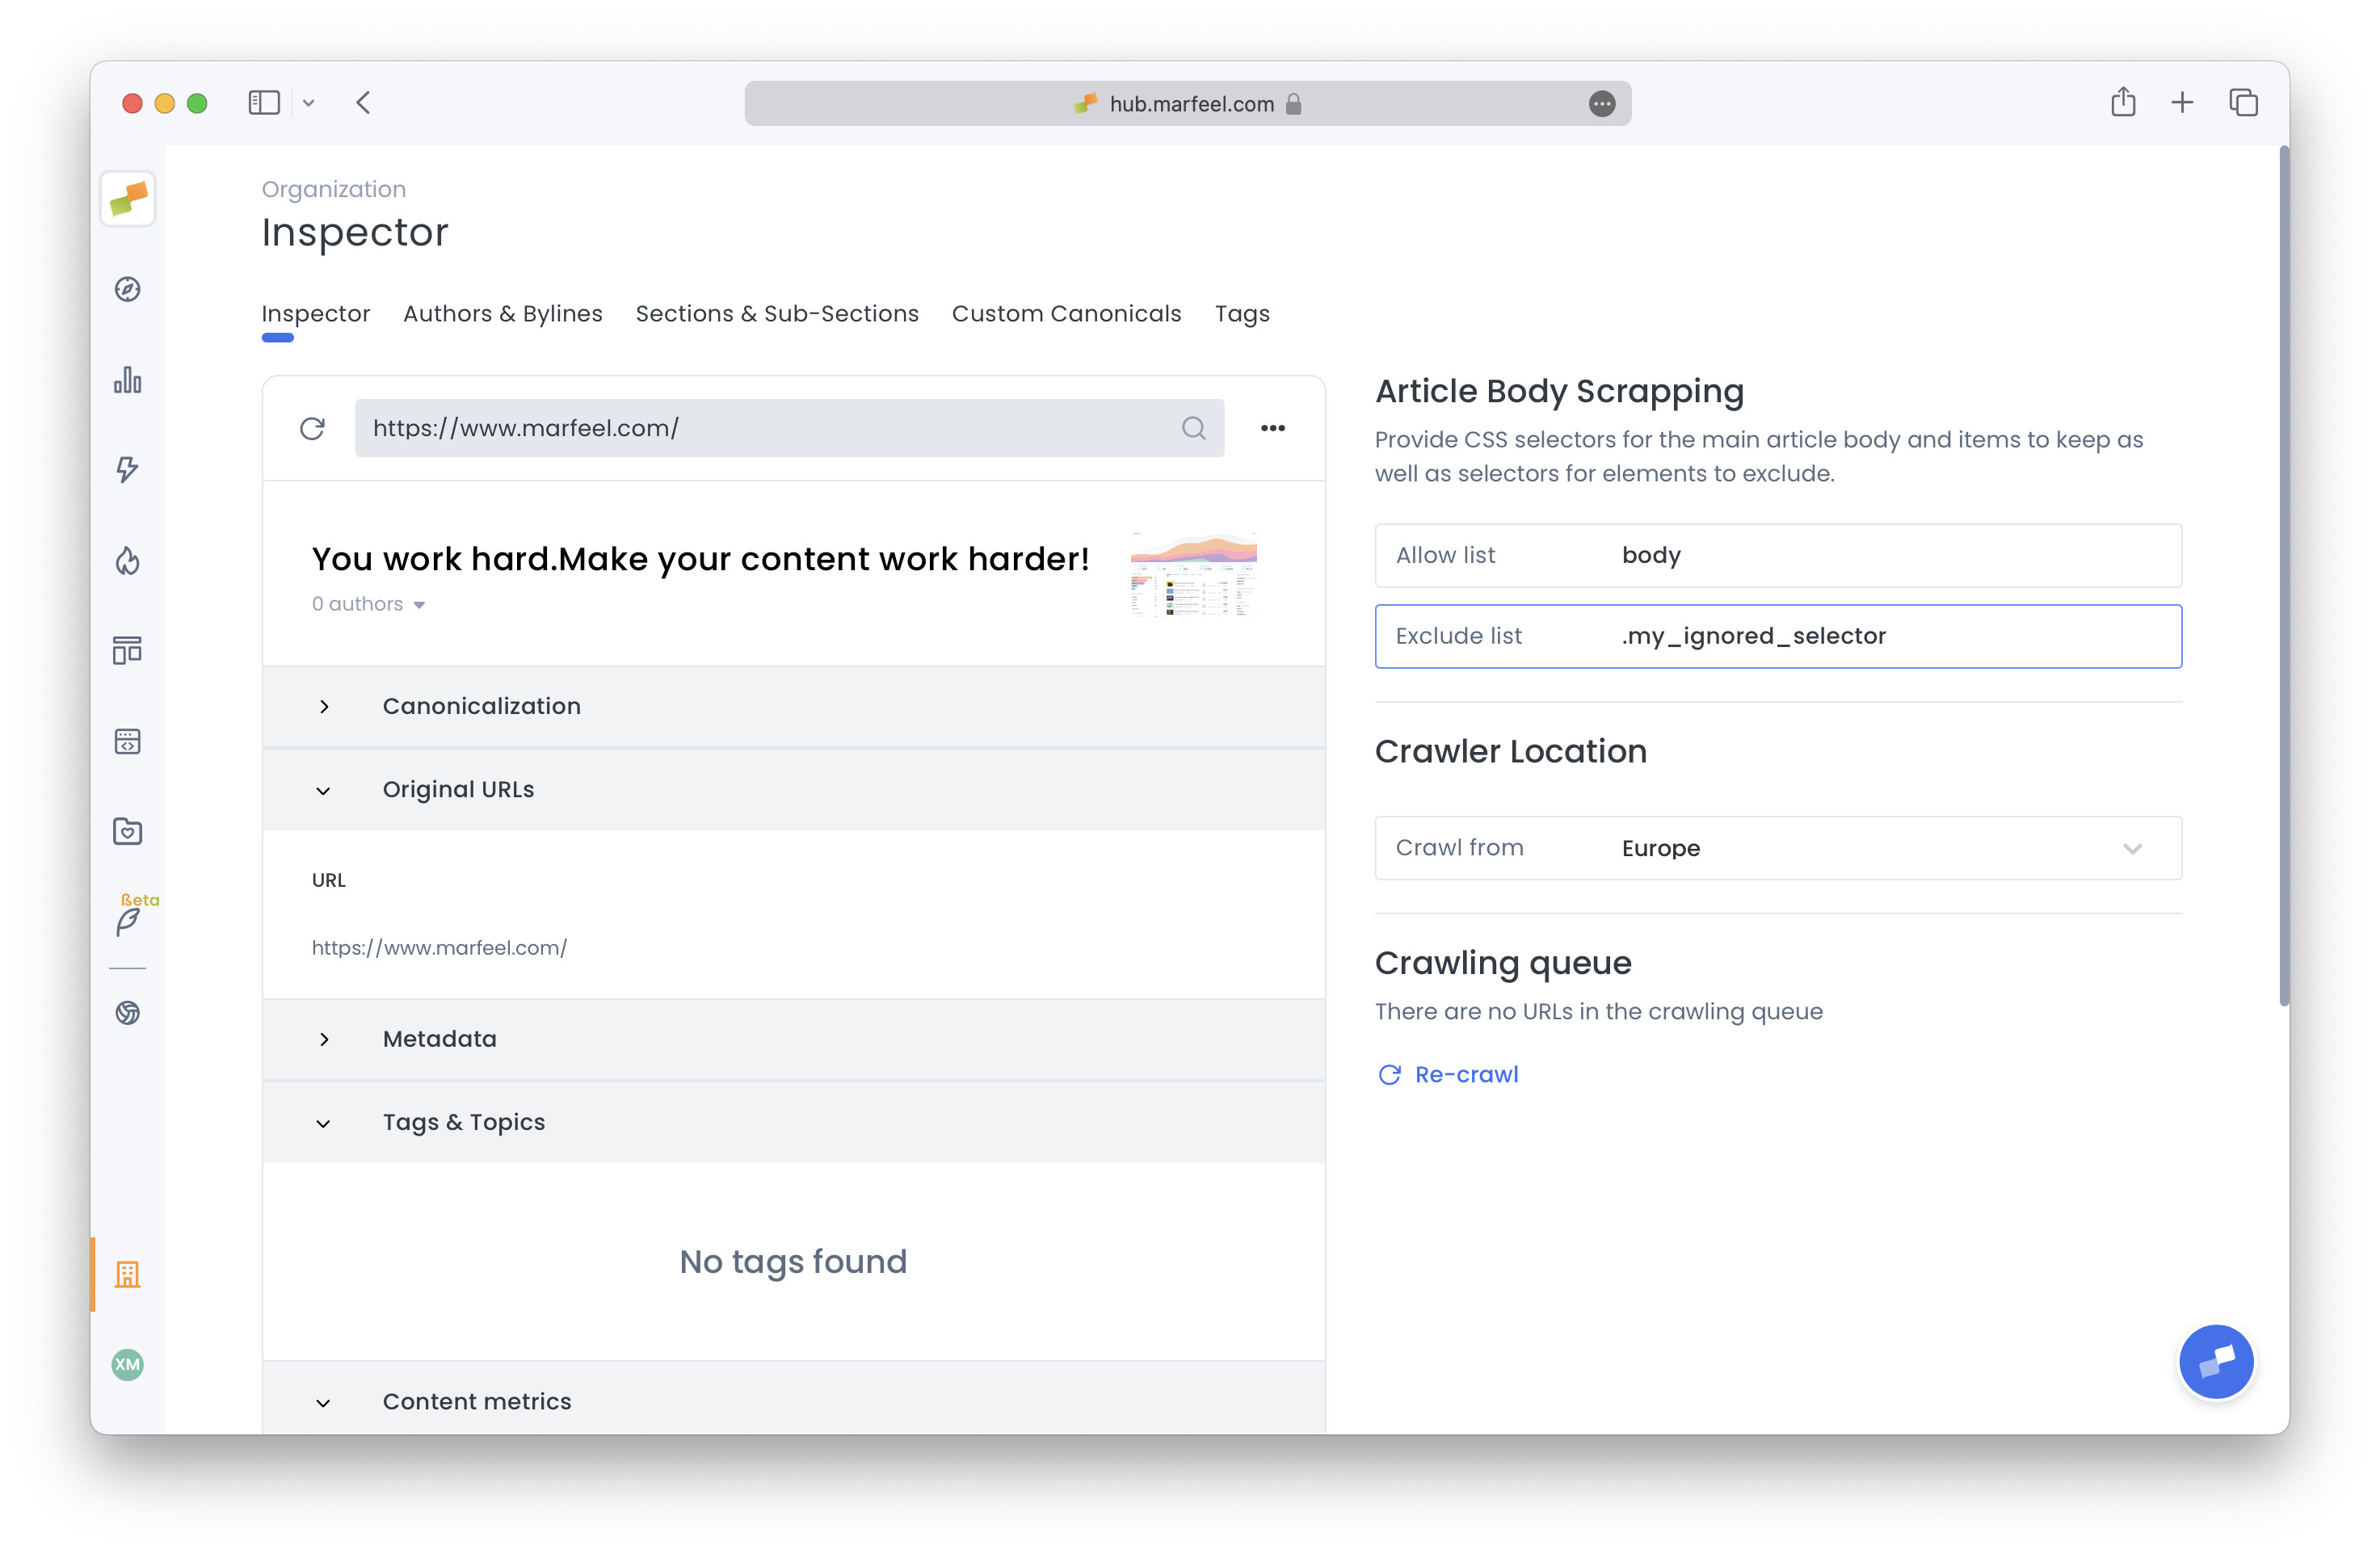Expand the 0 authors dropdown

(x=367, y=604)
